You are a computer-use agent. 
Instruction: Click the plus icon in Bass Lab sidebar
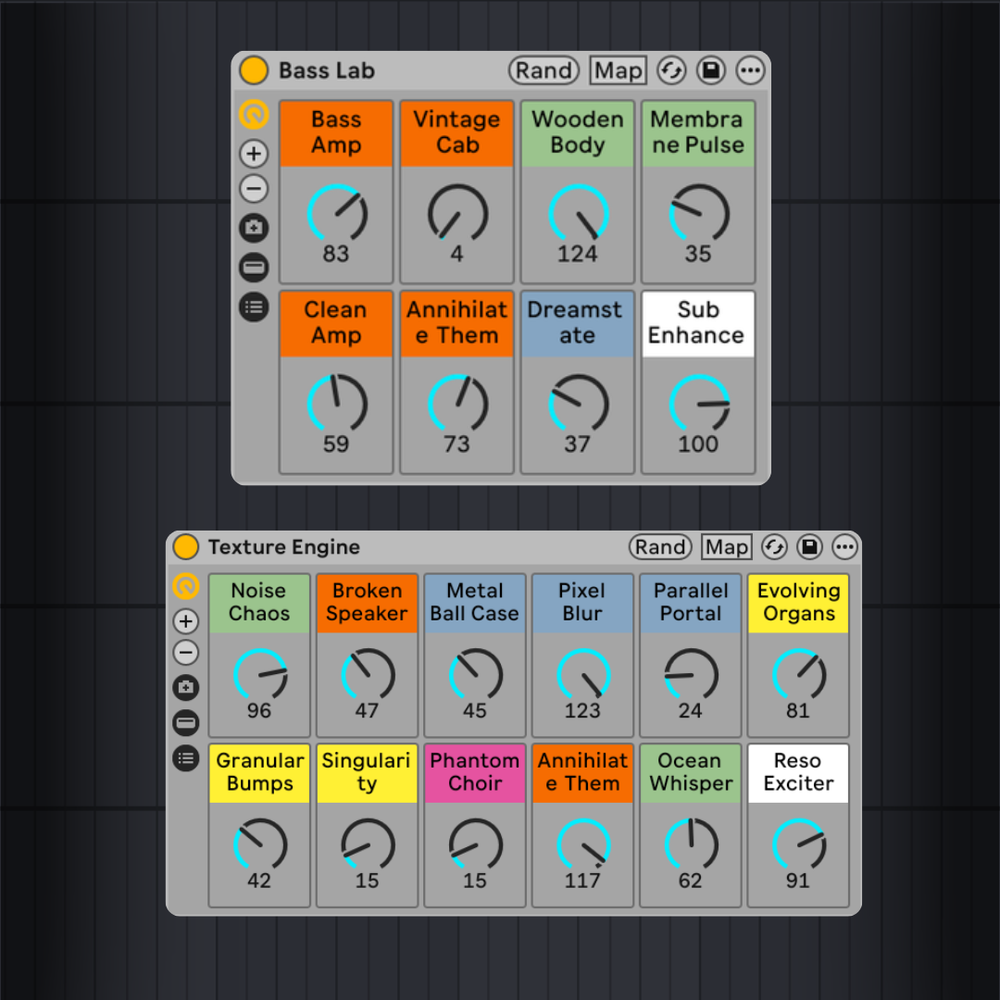click(254, 154)
